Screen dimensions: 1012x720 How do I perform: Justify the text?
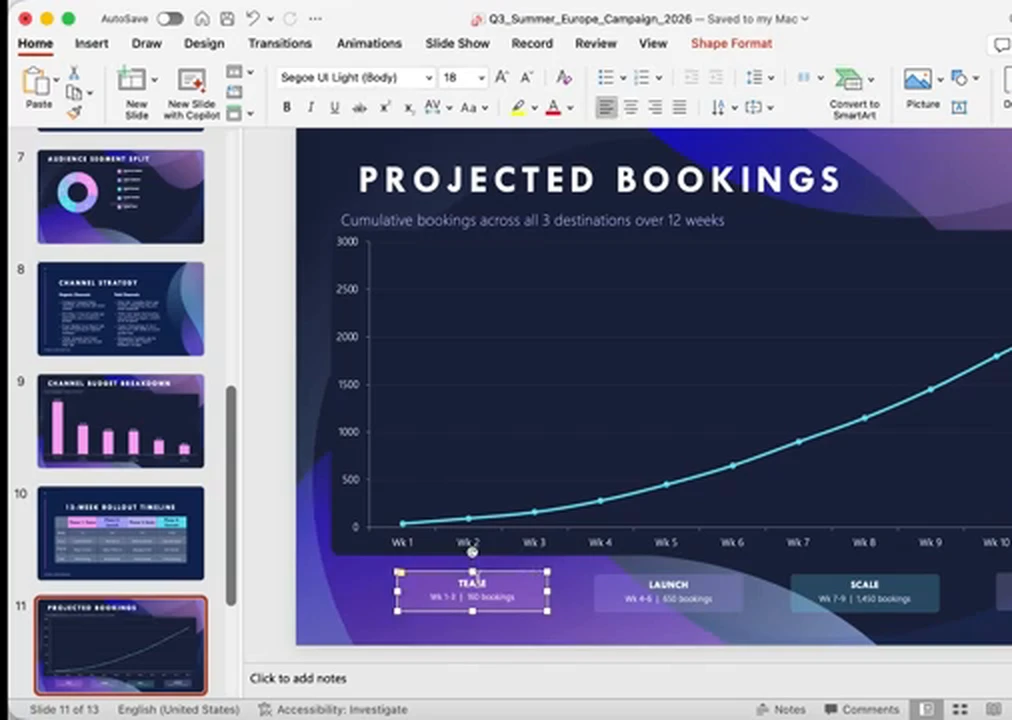679,107
